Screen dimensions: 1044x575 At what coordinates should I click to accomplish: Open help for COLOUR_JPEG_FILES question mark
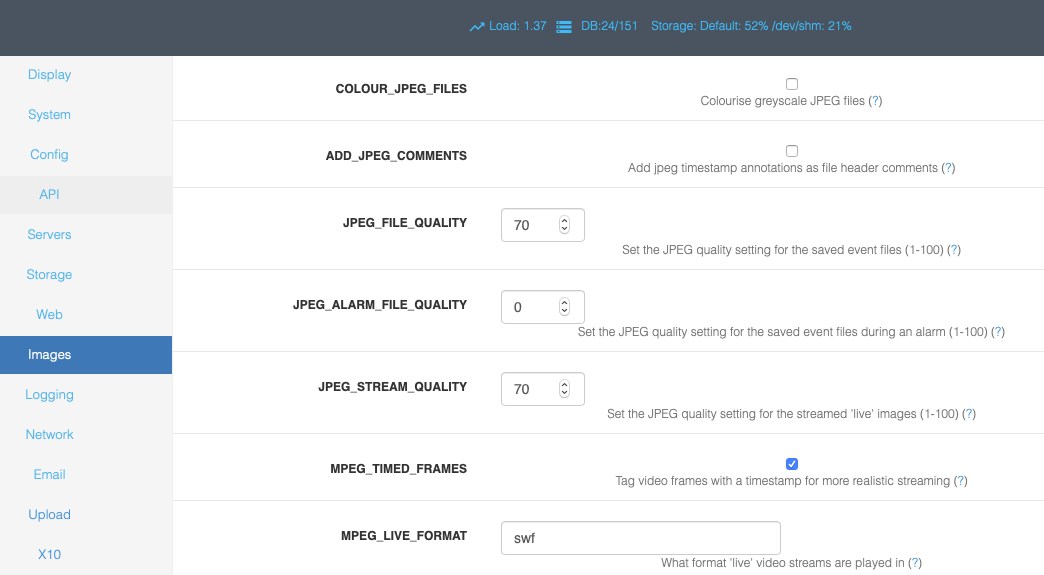coord(876,101)
